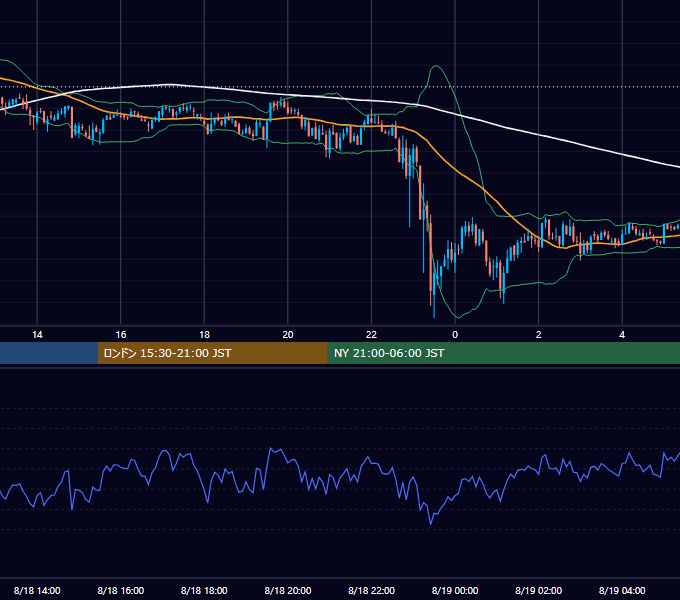
Task: Click the hour label 2 on price chart axis
Action: point(538,335)
